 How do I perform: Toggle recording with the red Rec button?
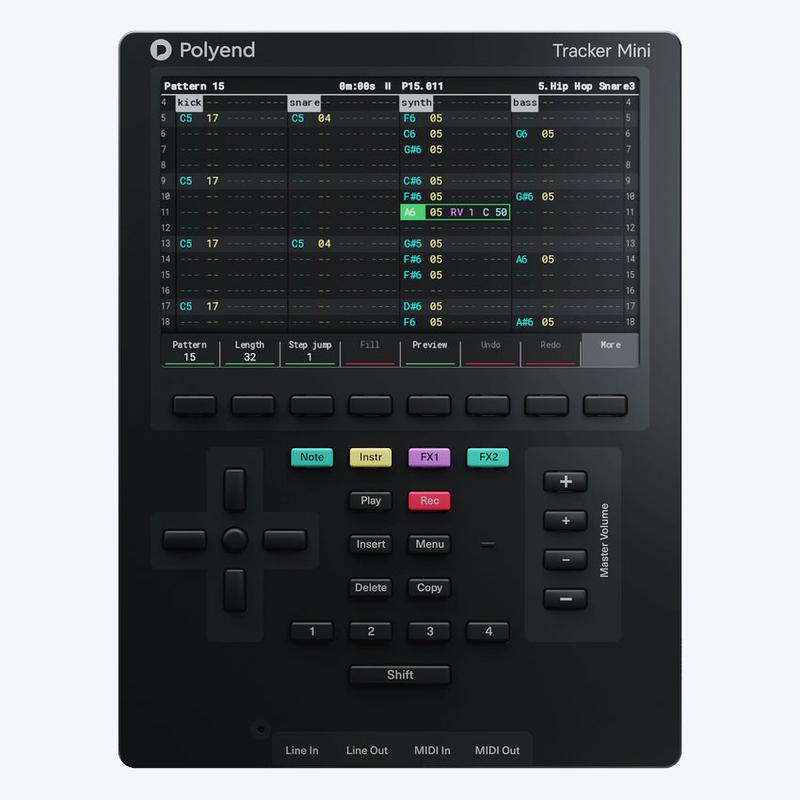tap(429, 501)
